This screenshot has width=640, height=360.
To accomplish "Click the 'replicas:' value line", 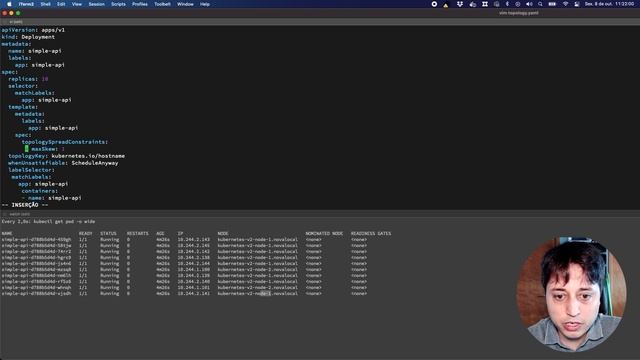I will 28,79.
